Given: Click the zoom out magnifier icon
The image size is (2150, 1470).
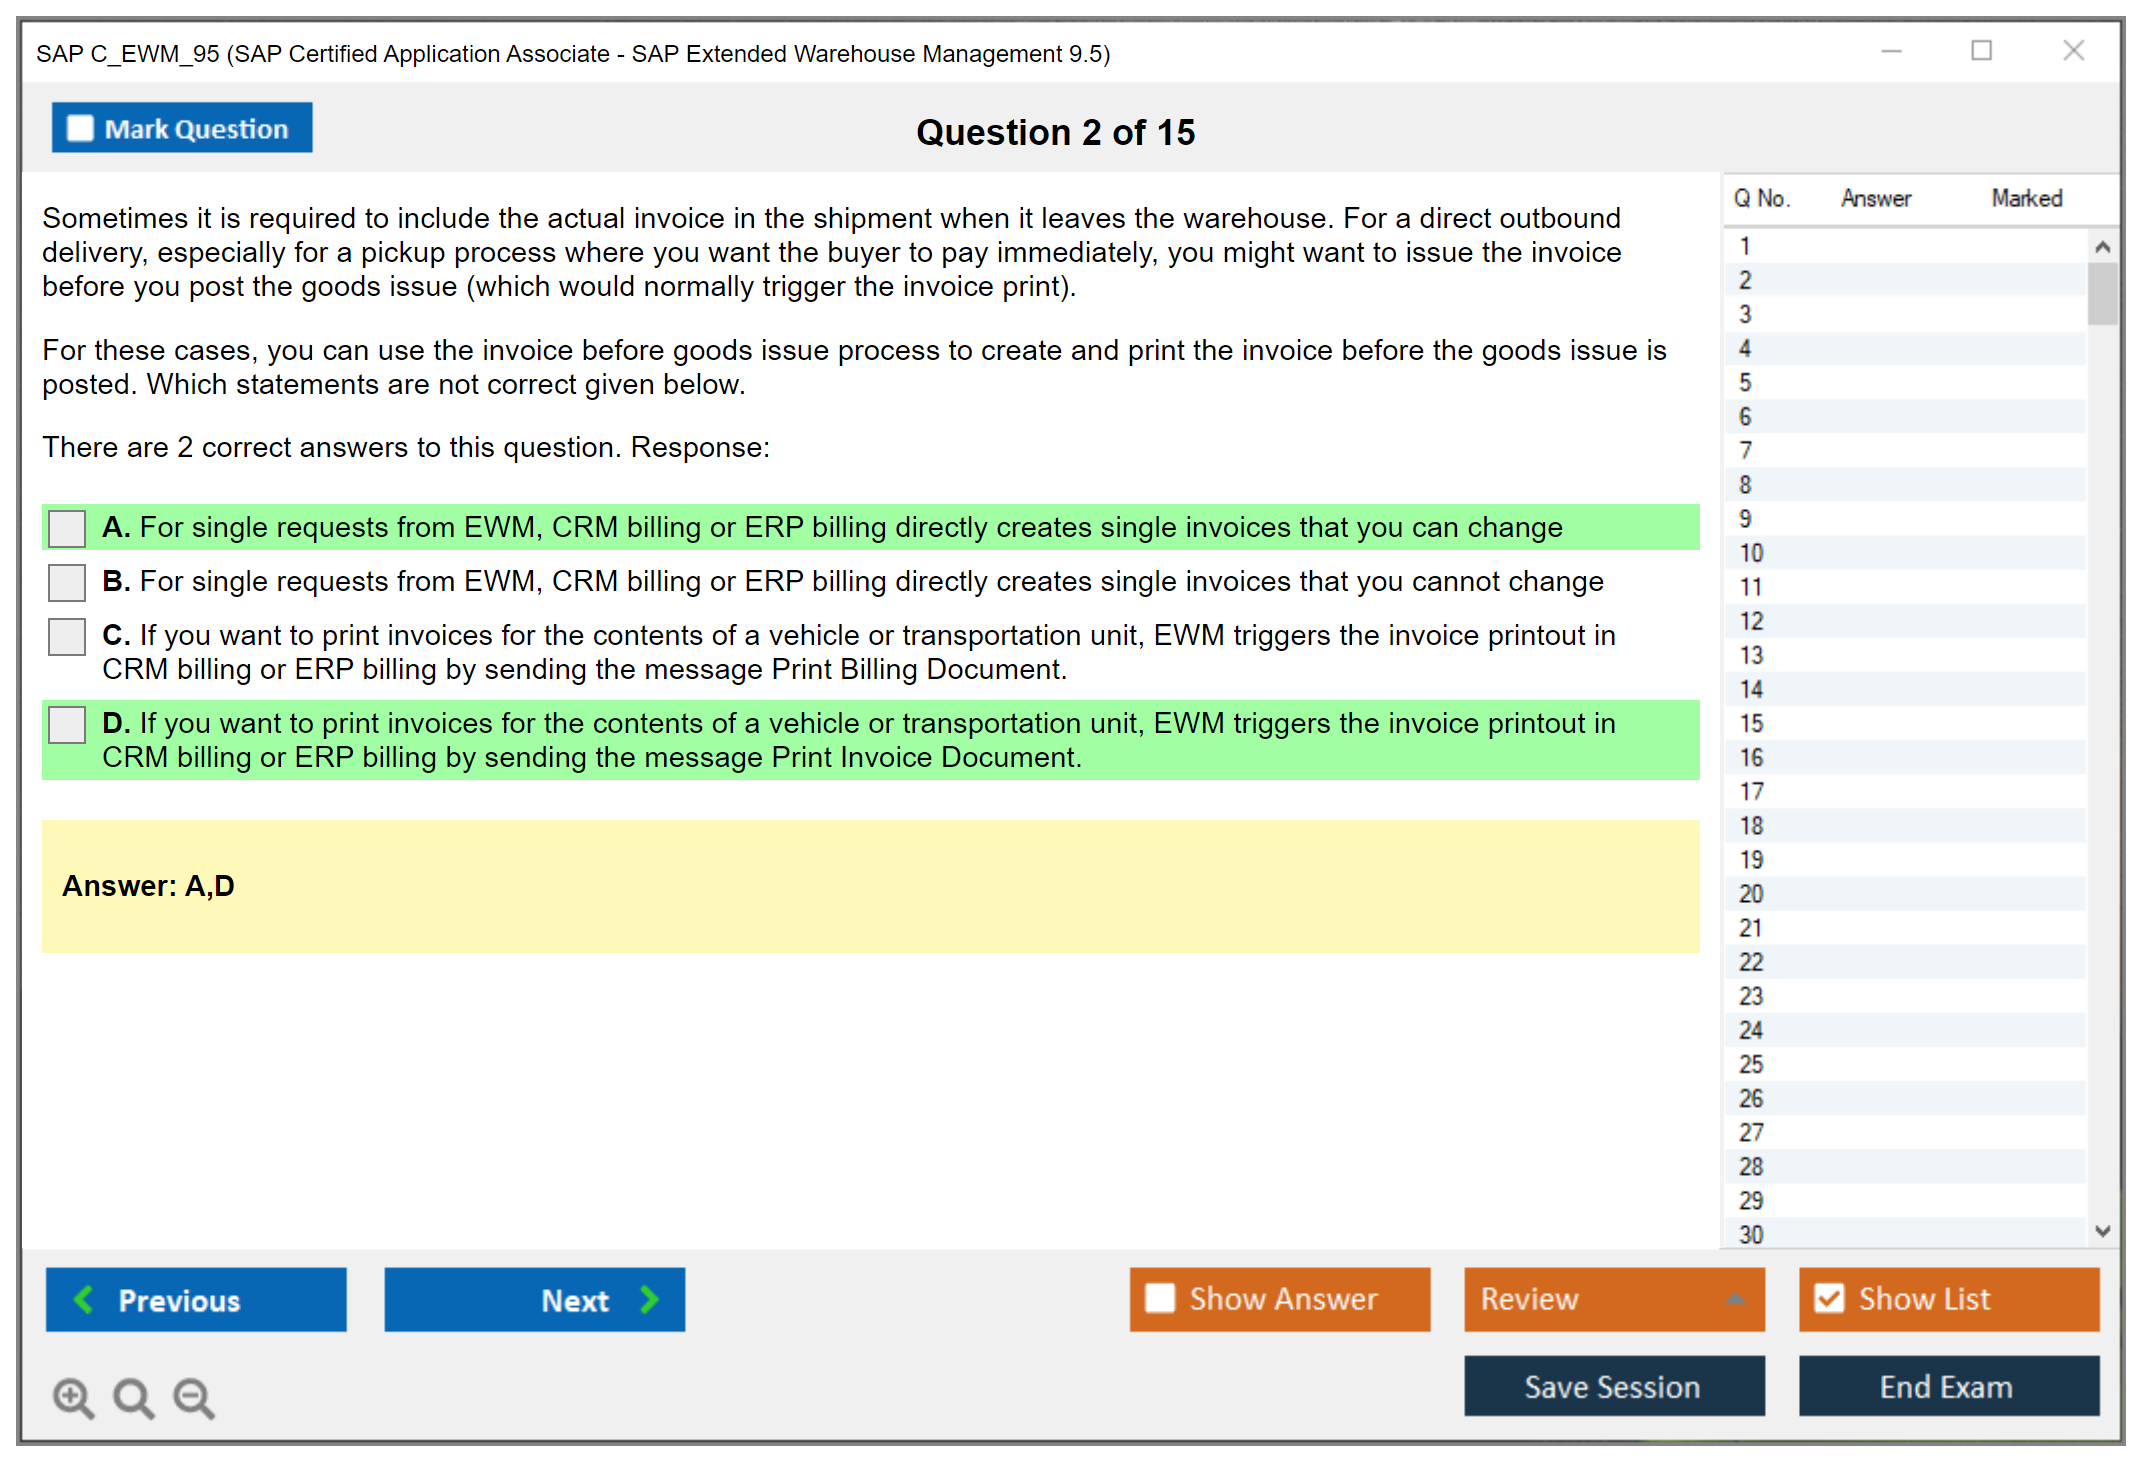Looking at the screenshot, I should pos(193,1397).
